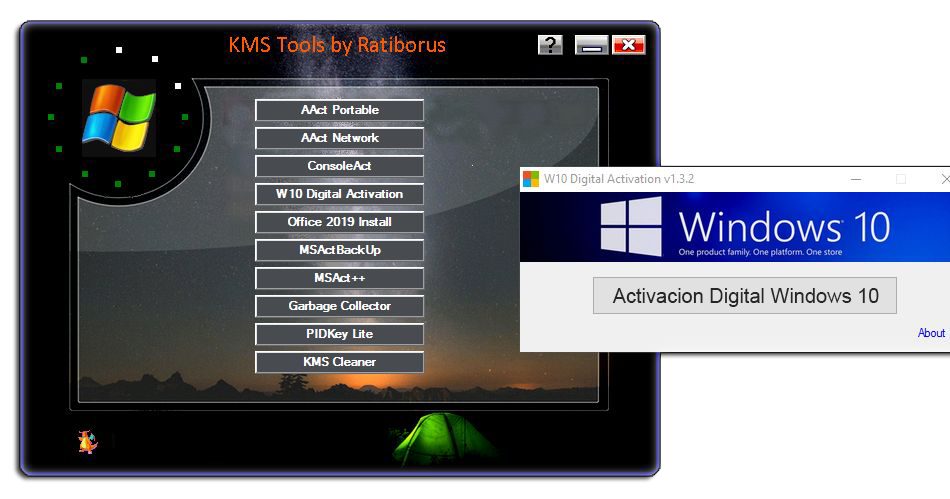
Task: Launch AAct Network
Action: pos(339,138)
